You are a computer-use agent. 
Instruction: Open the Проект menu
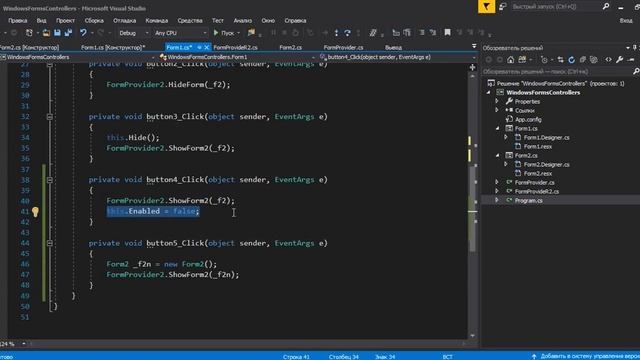pos(65,20)
